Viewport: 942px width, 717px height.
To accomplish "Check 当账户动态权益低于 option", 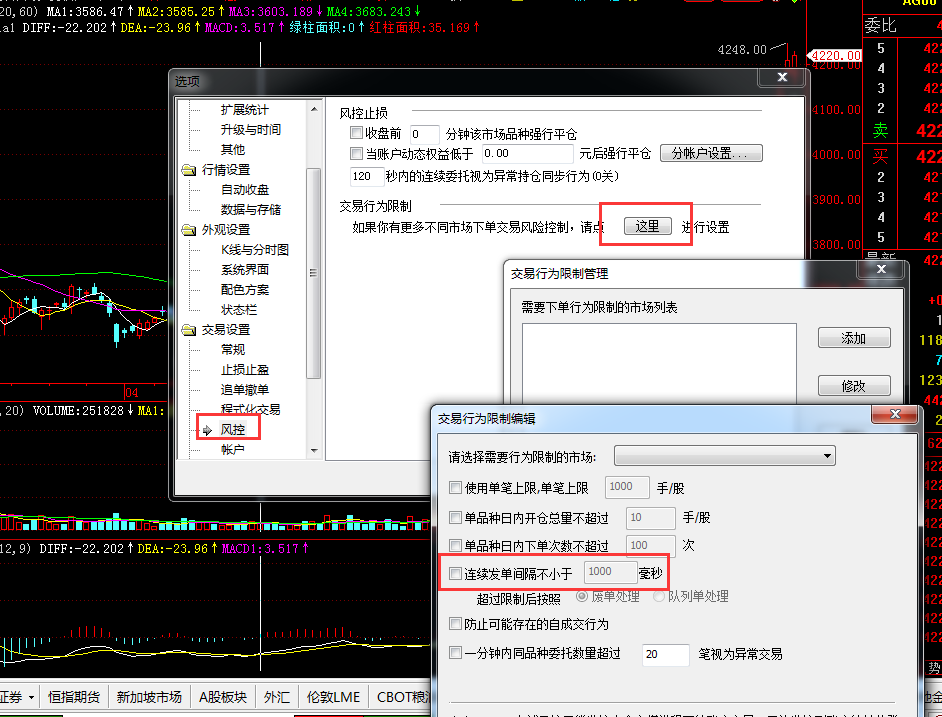I will tap(356, 154).
